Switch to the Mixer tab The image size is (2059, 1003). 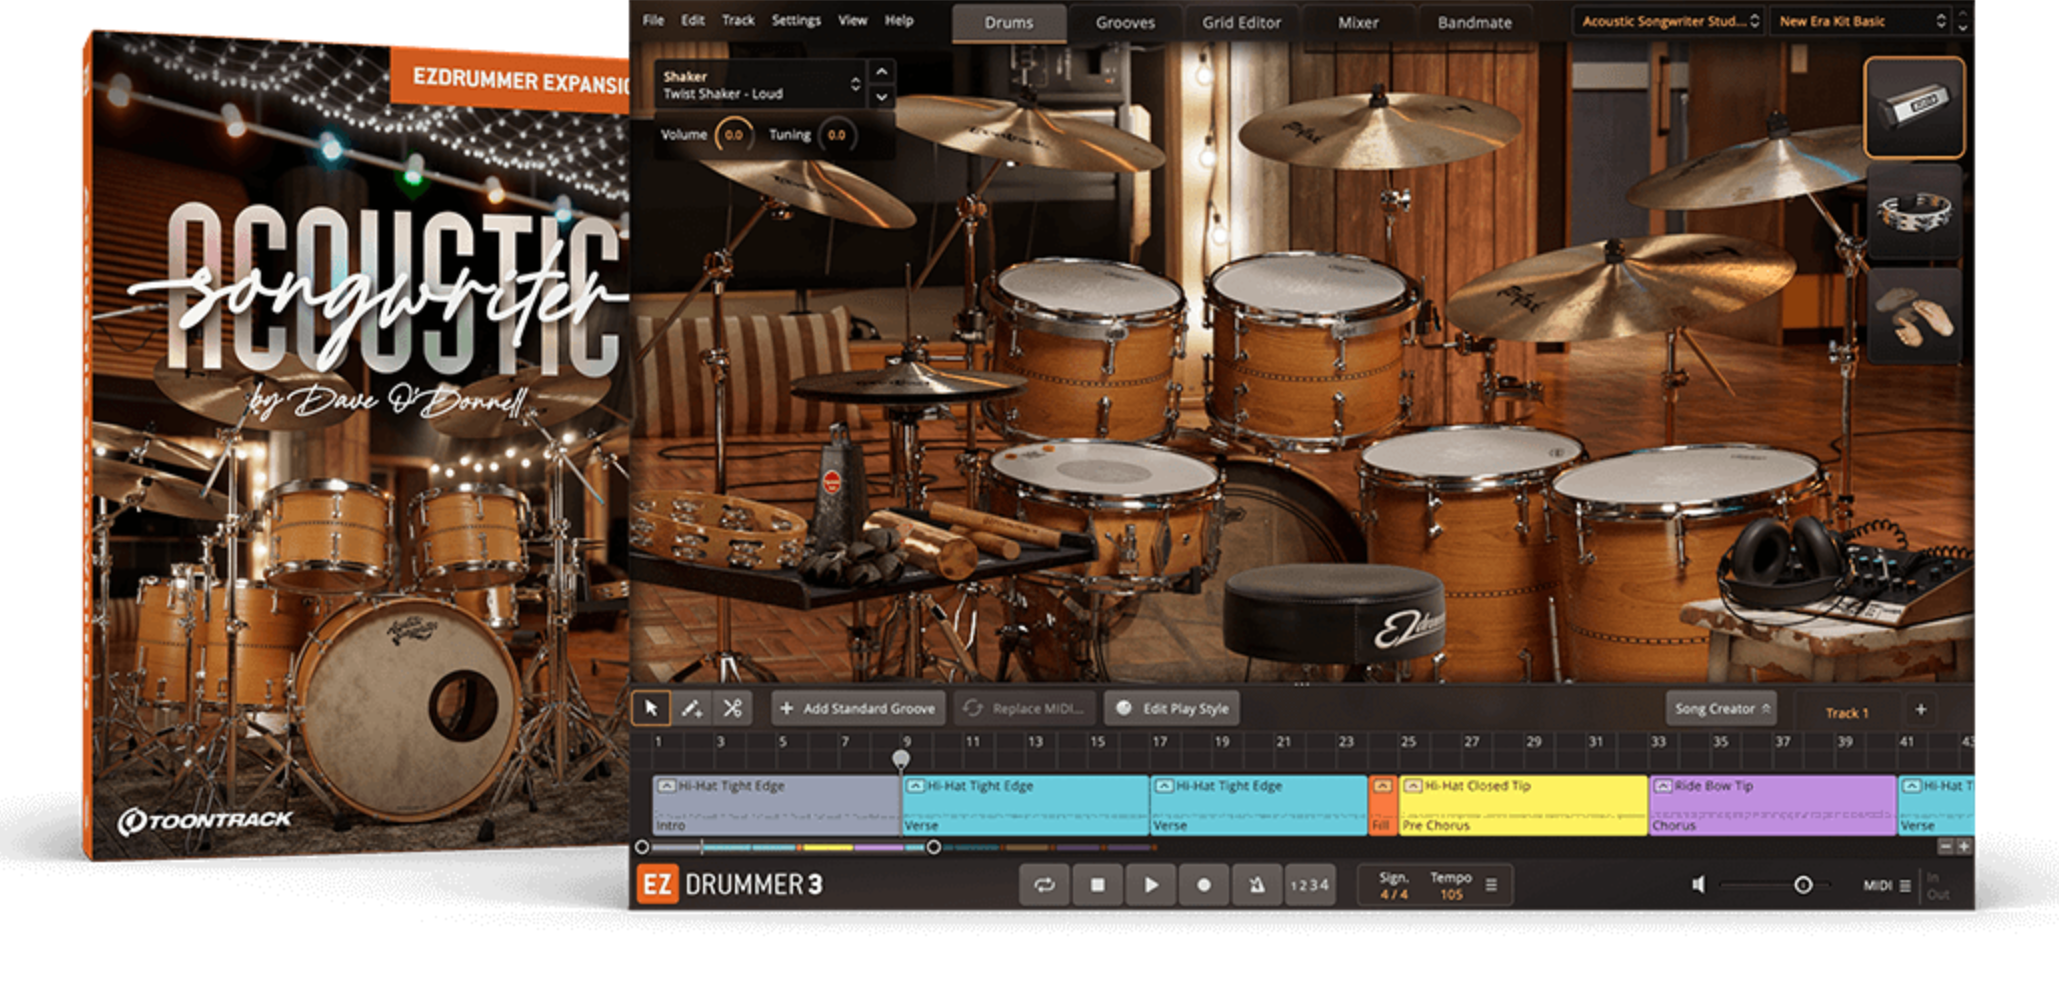[x=1358, y=23]
